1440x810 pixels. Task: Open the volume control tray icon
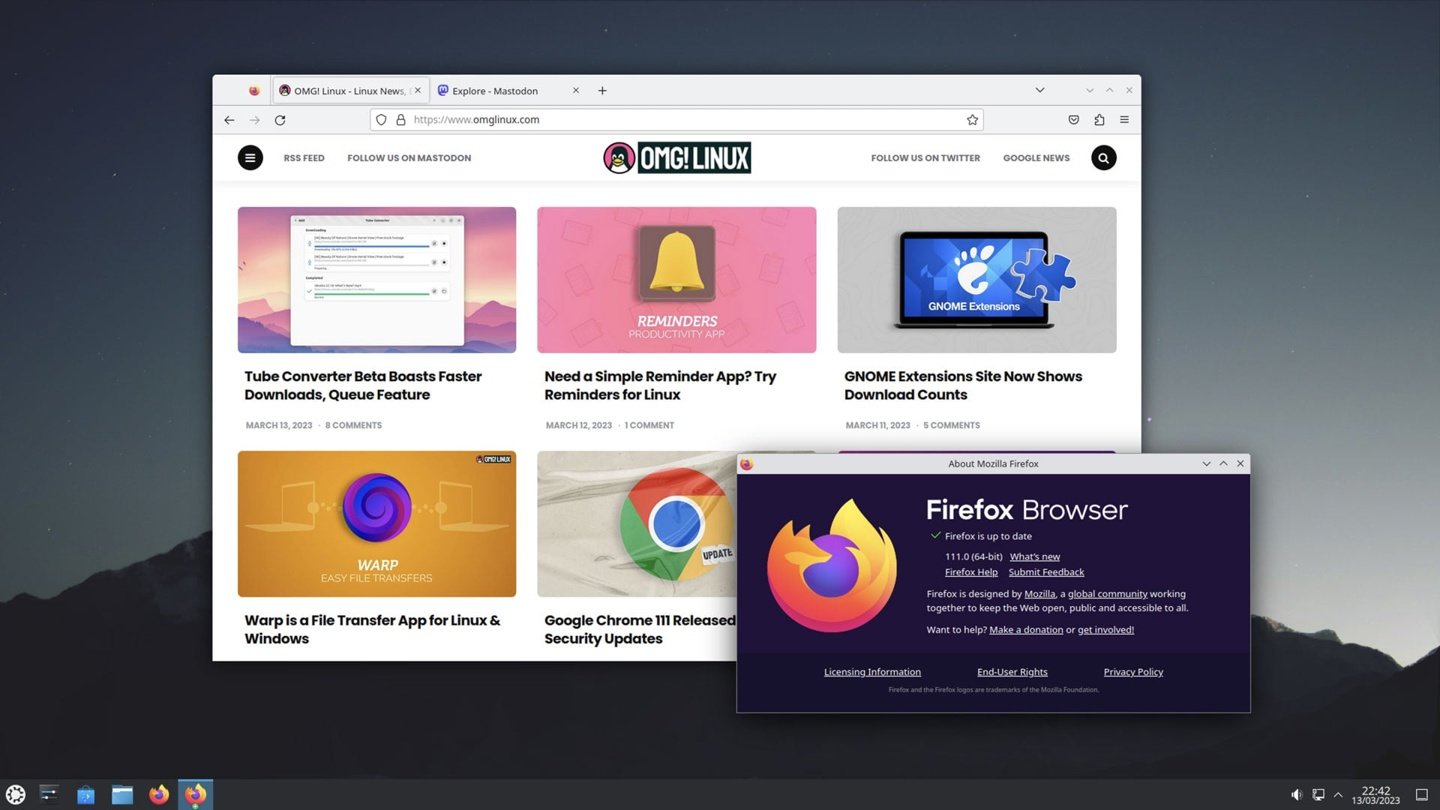tap(1296, 795)
